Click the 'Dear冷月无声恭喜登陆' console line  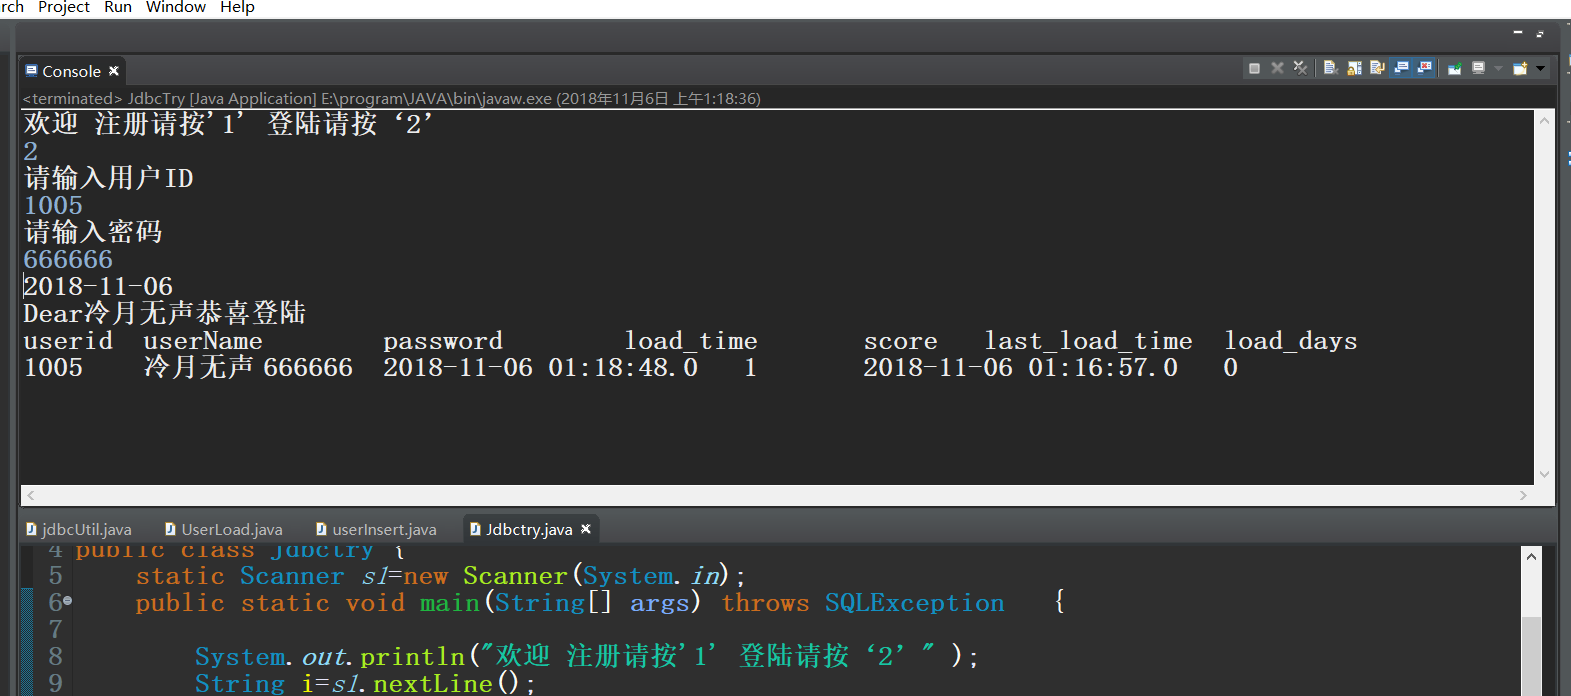click(x=165, y=313)
